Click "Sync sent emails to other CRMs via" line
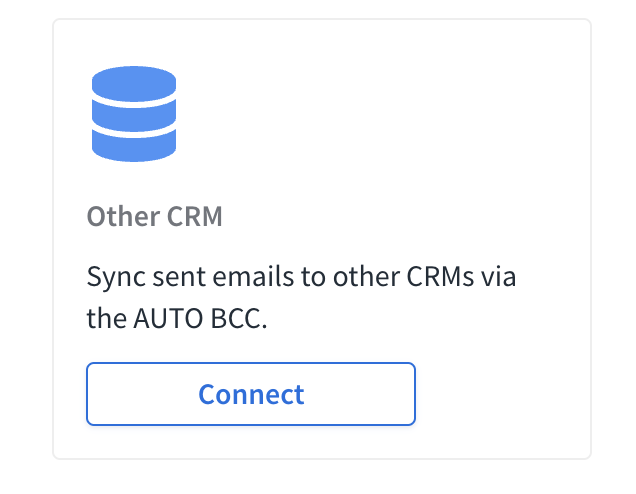 tap(301, 277)
